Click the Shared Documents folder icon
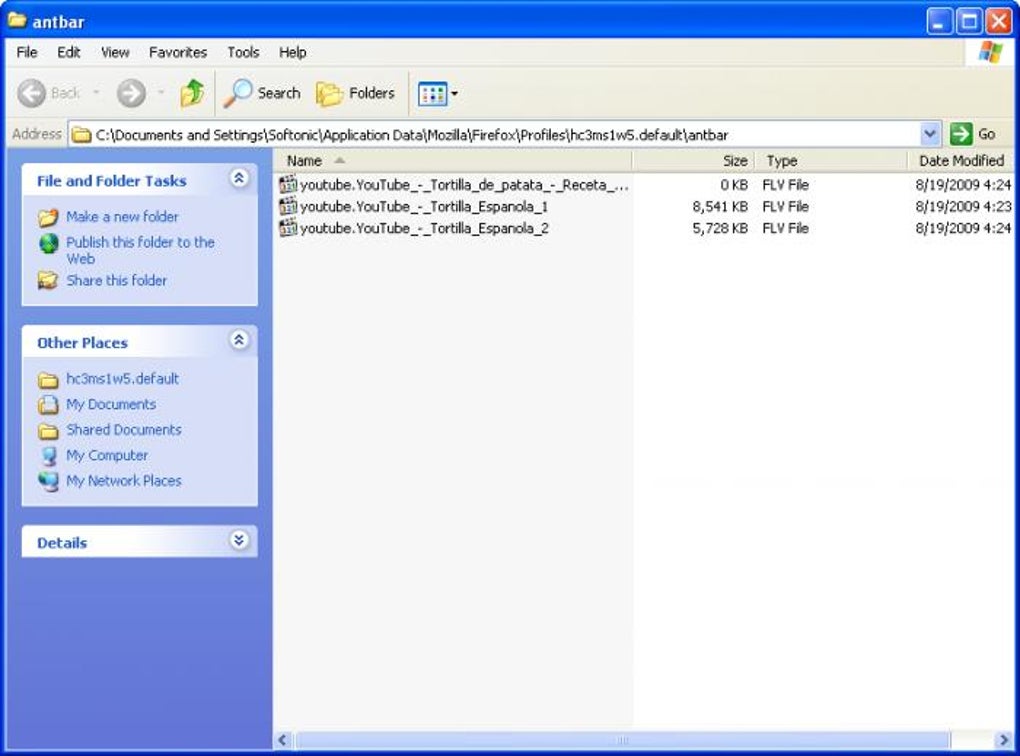 pyautogui.click(x=48, y=430)
